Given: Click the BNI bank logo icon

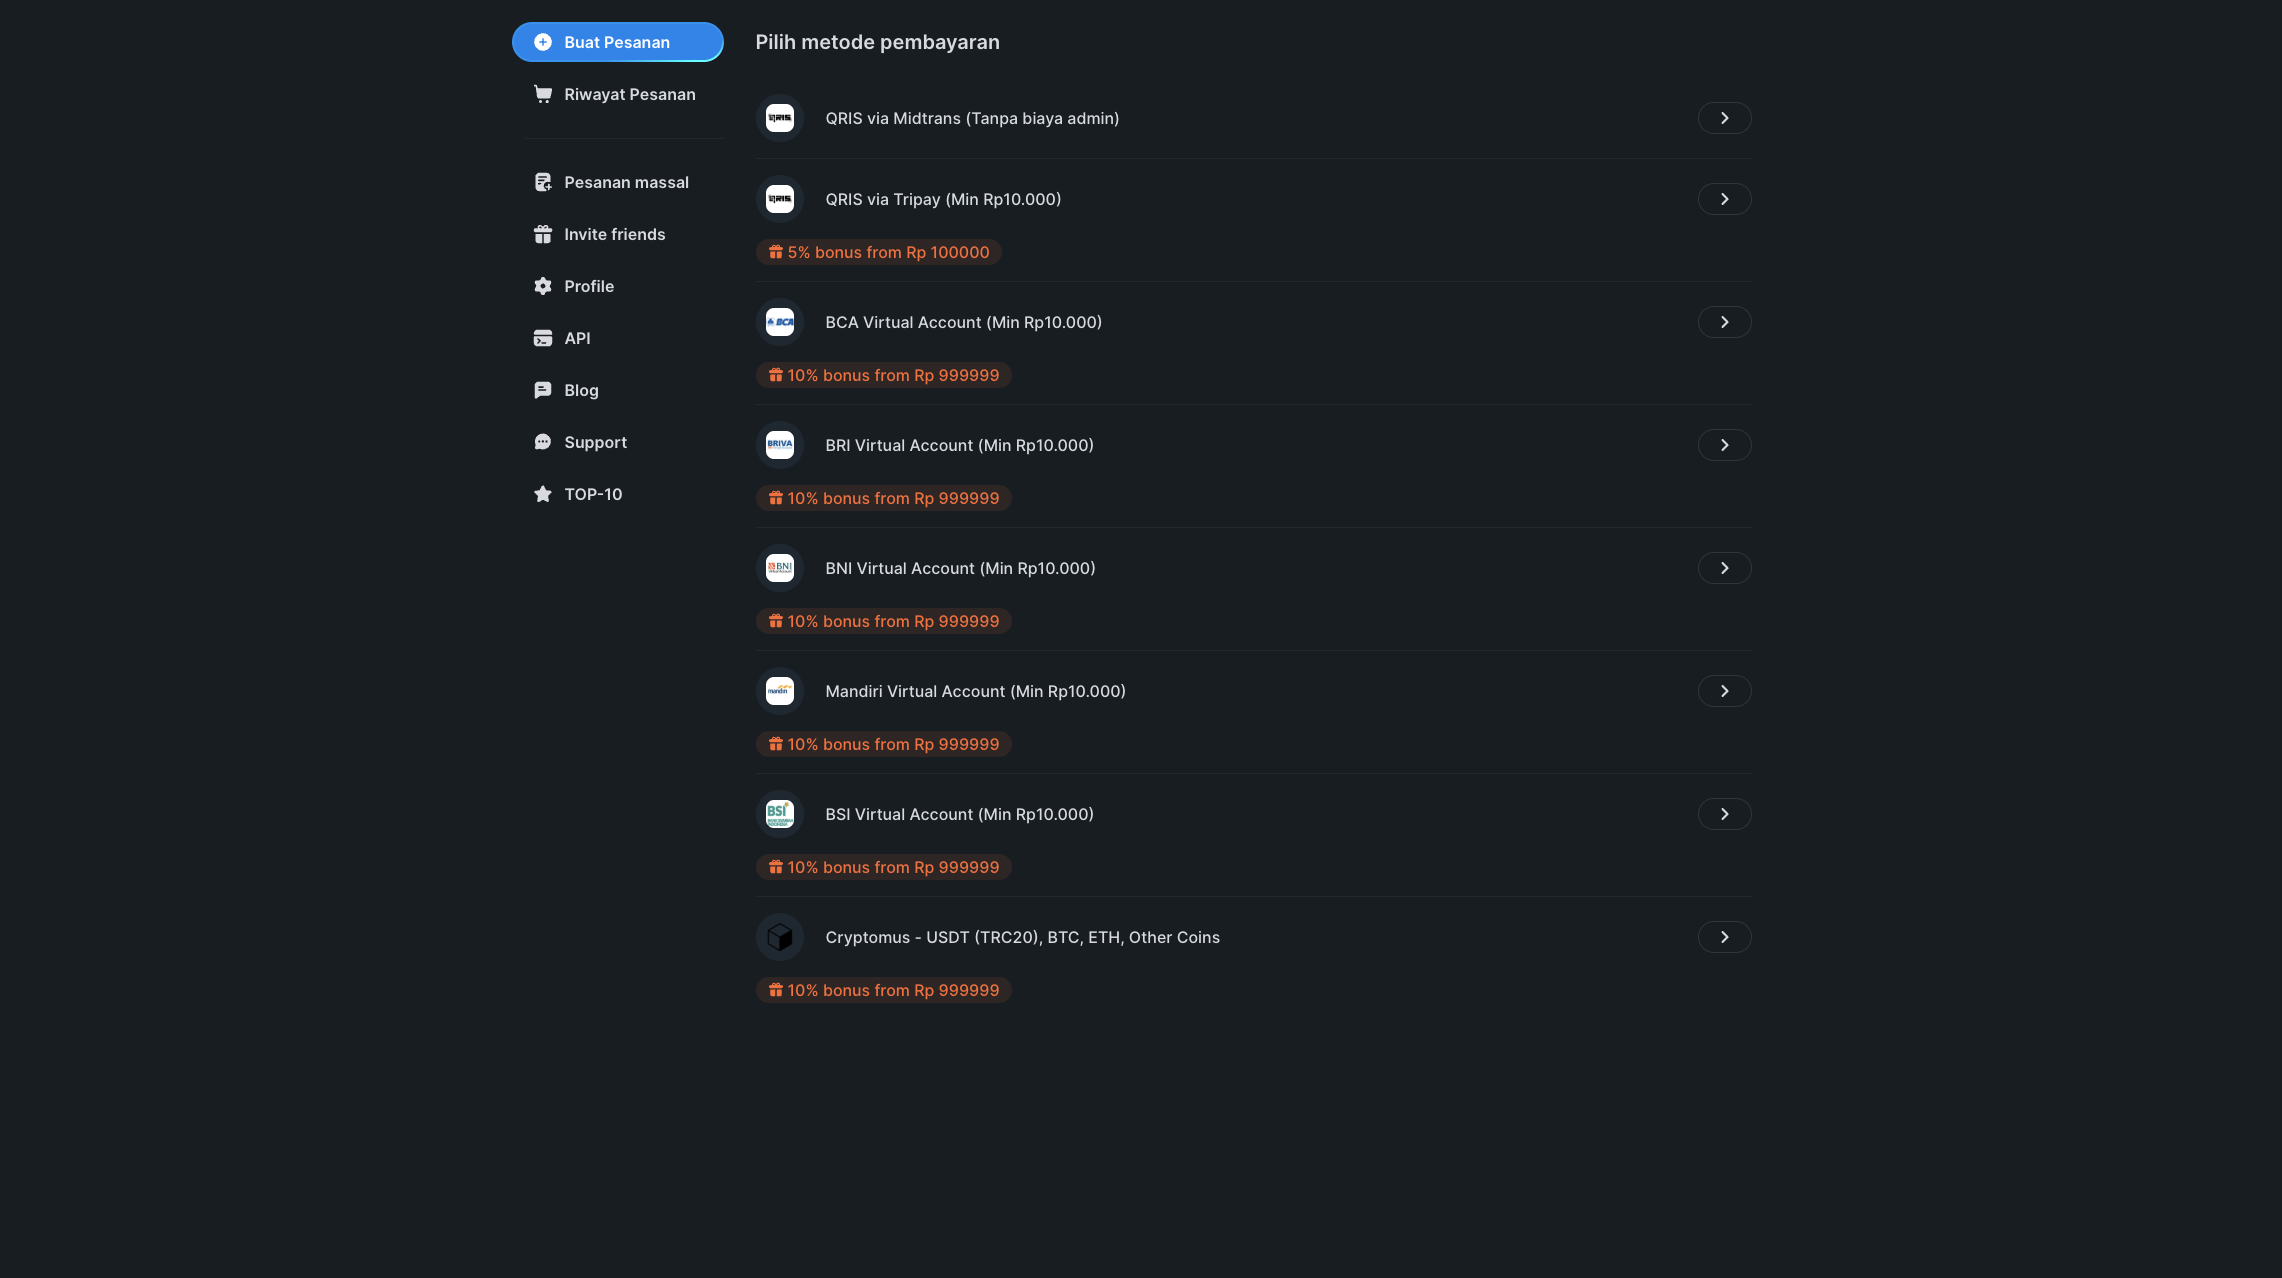Looking at the screenshot, I should coord(779,568).
